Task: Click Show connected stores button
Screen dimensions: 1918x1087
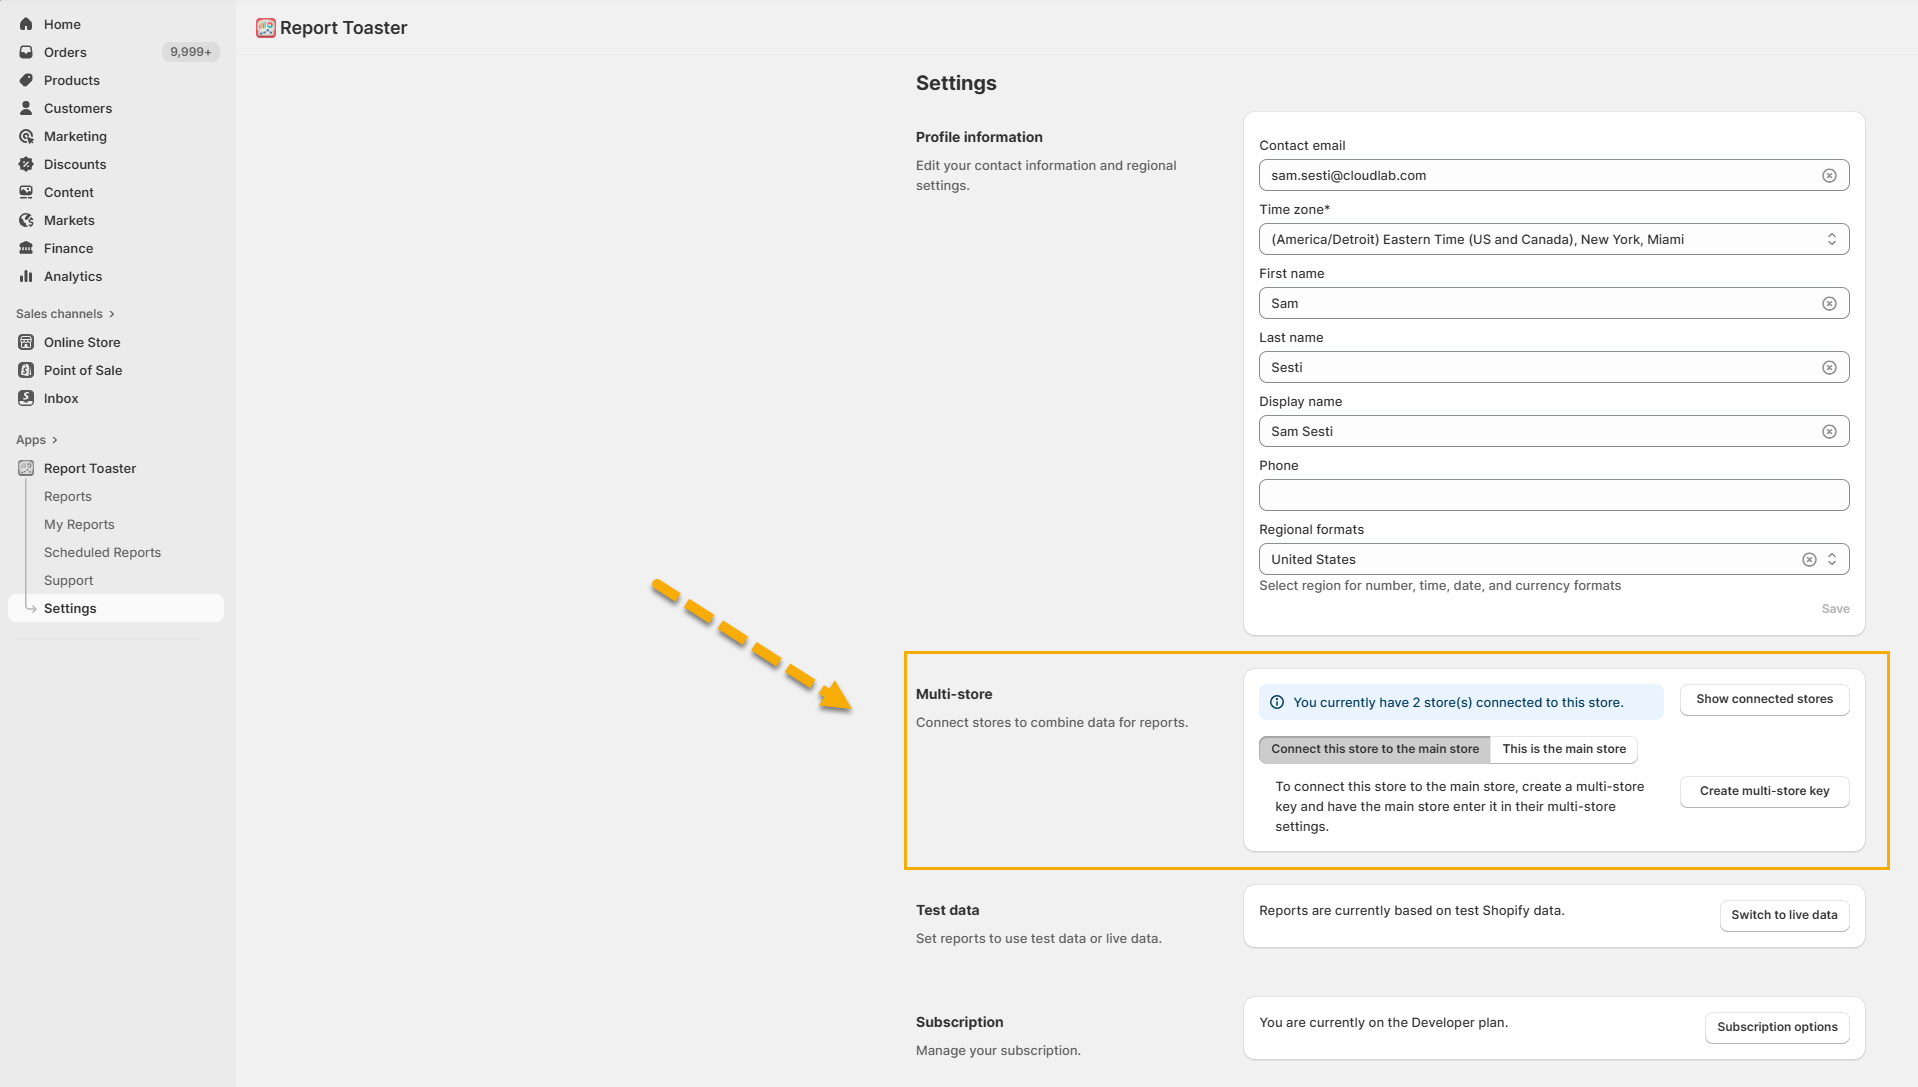Action: point(1763,699)
